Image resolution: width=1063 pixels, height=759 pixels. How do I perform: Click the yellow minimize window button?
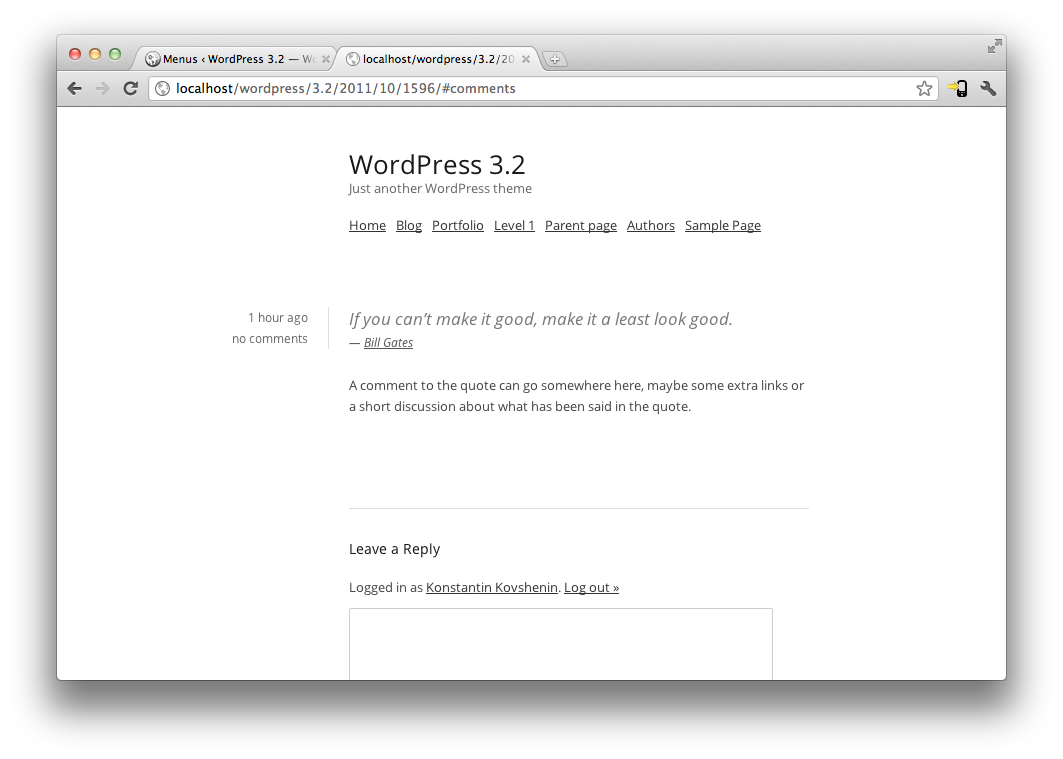point(95,54)
